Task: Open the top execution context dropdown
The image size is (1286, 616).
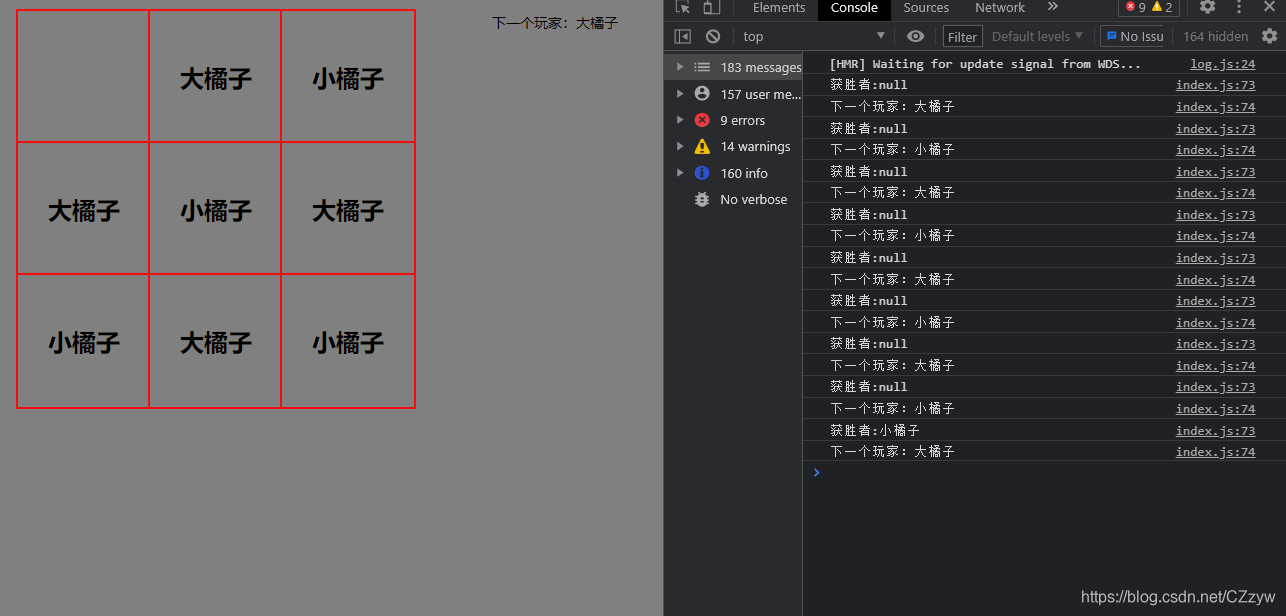Action: tap(812, 35)
